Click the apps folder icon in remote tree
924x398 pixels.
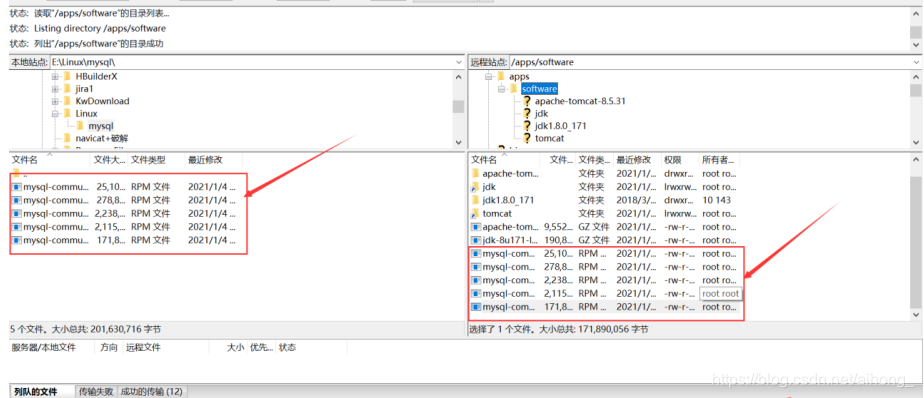(x=501, y=76)
